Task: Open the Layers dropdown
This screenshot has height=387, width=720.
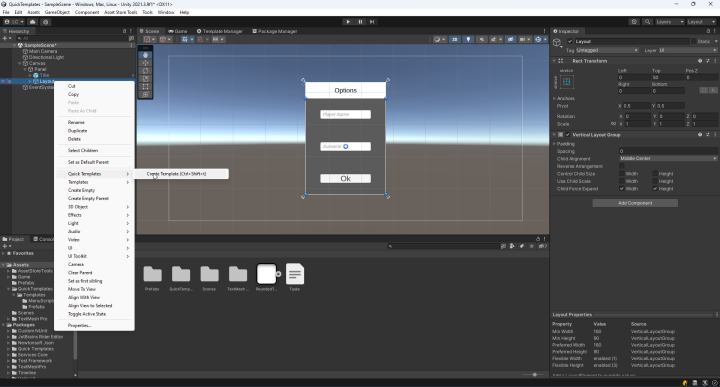Action: (670, 22)
